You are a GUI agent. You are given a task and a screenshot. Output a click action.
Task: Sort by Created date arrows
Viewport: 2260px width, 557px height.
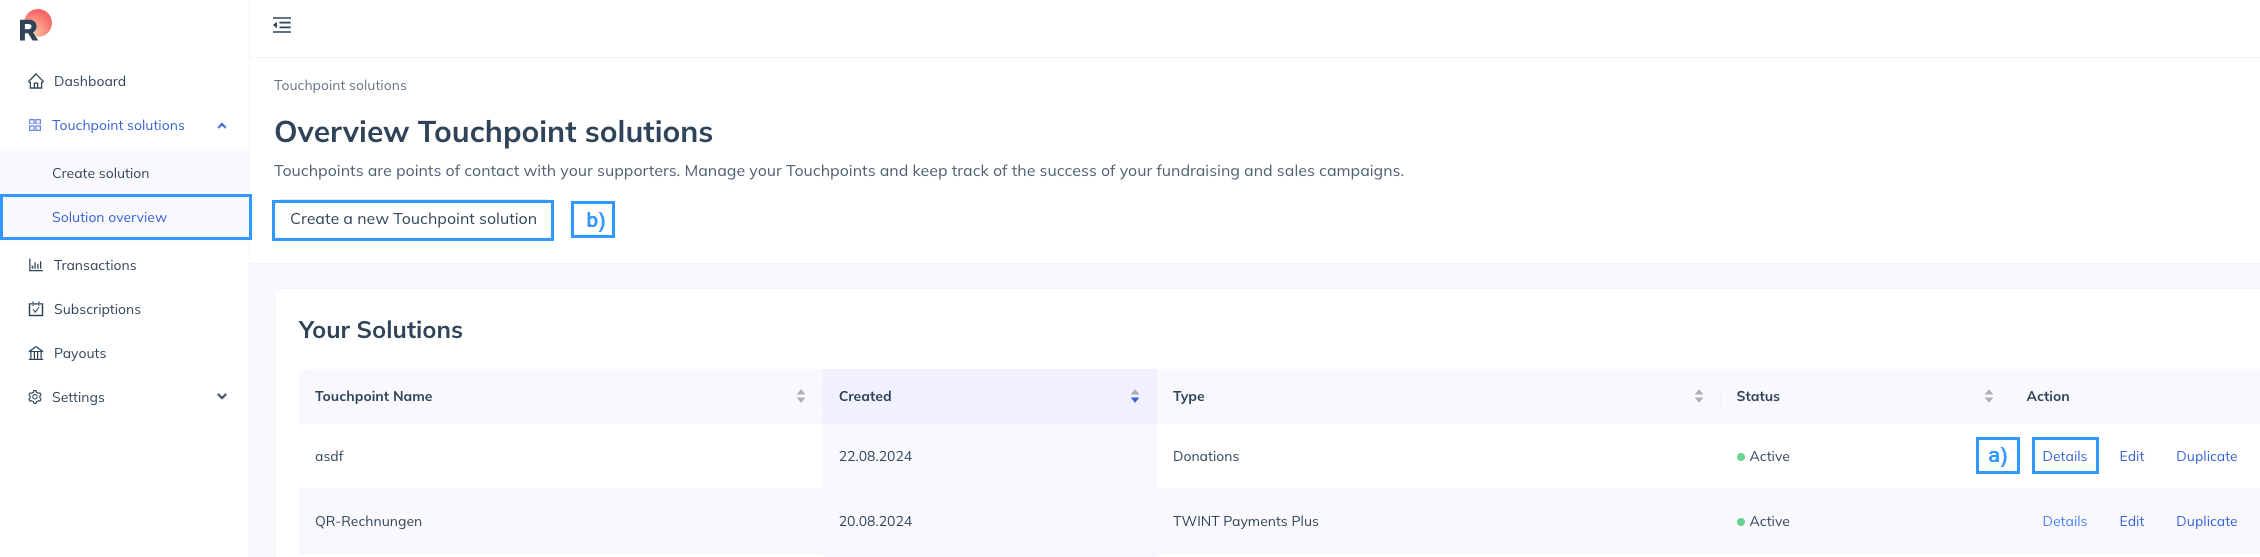(x=1135, y=396)
